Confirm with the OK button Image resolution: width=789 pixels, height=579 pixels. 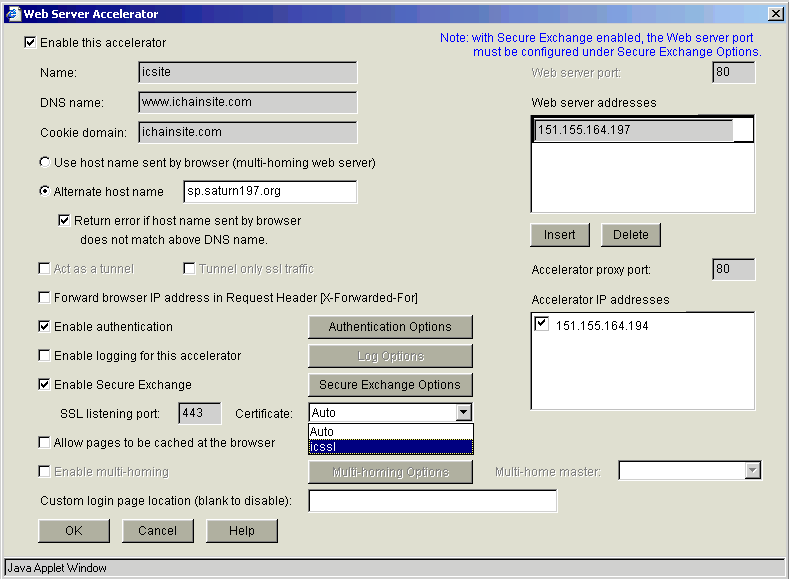point(73,531)
